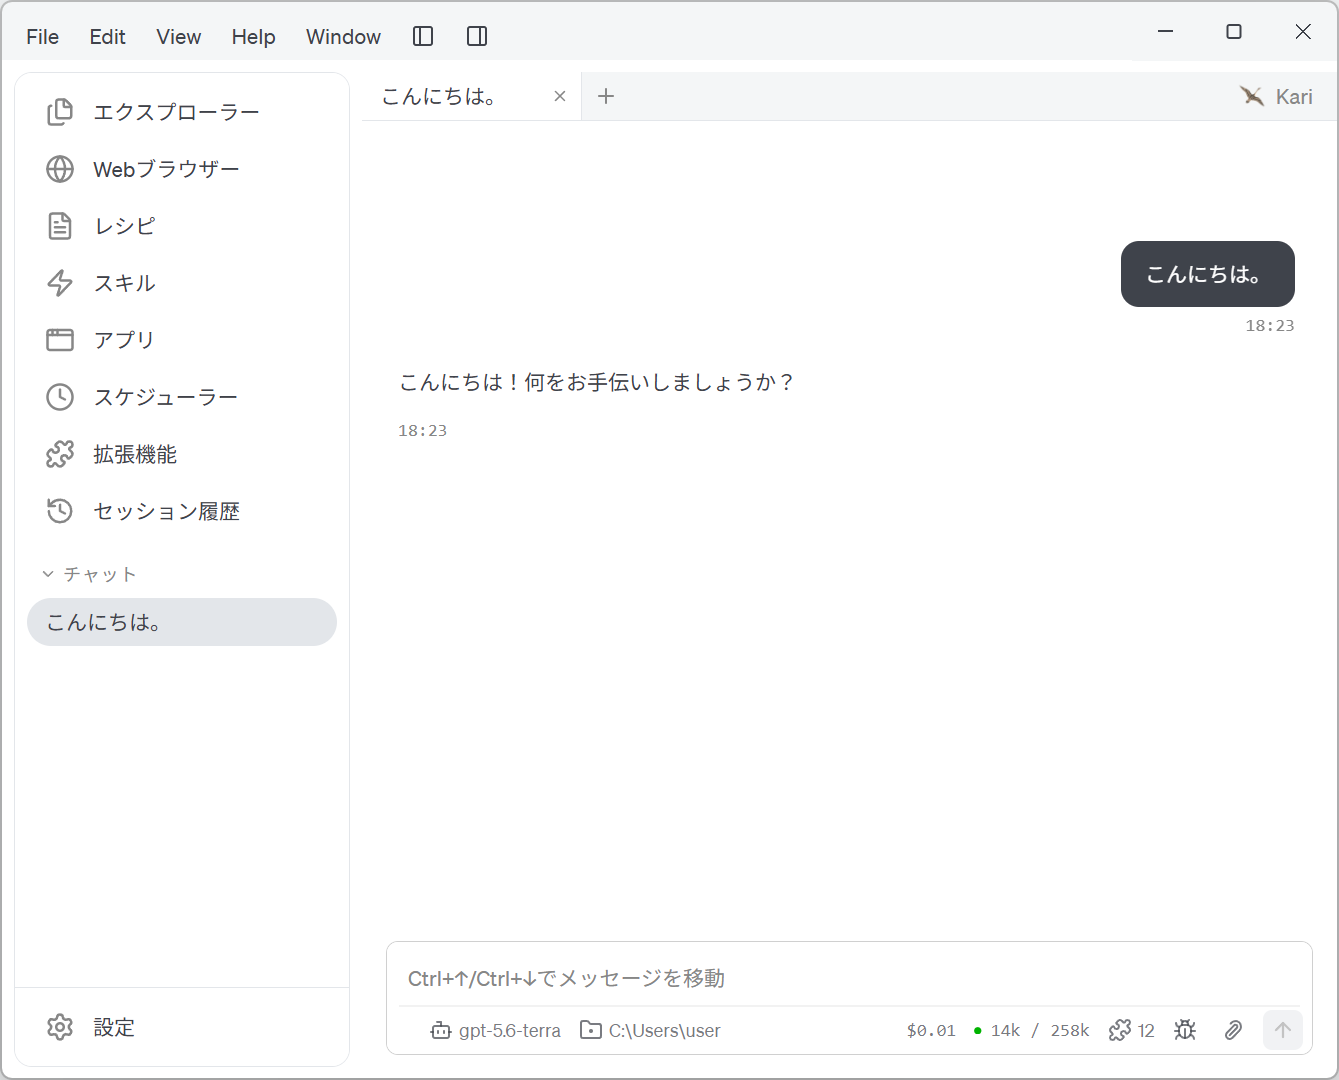The height and width of the screenshot is (1080, 1339).
Task: Open the View menu
Action: point(179,36)
